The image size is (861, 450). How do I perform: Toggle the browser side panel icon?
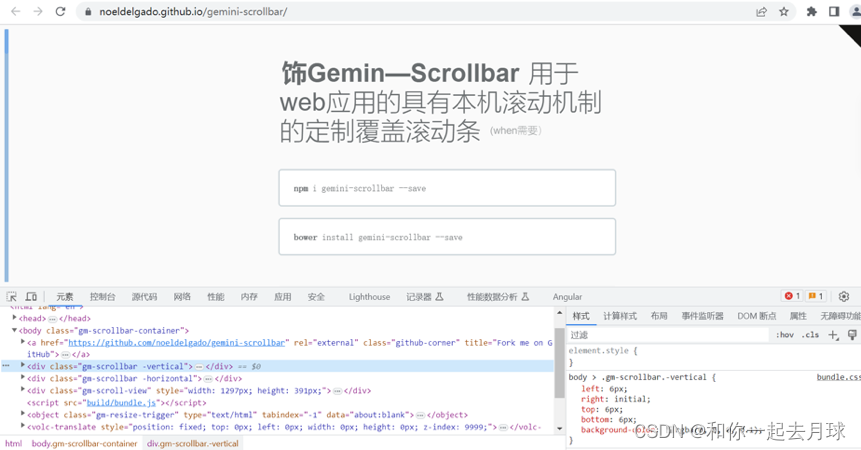click(x=834, y=12)
